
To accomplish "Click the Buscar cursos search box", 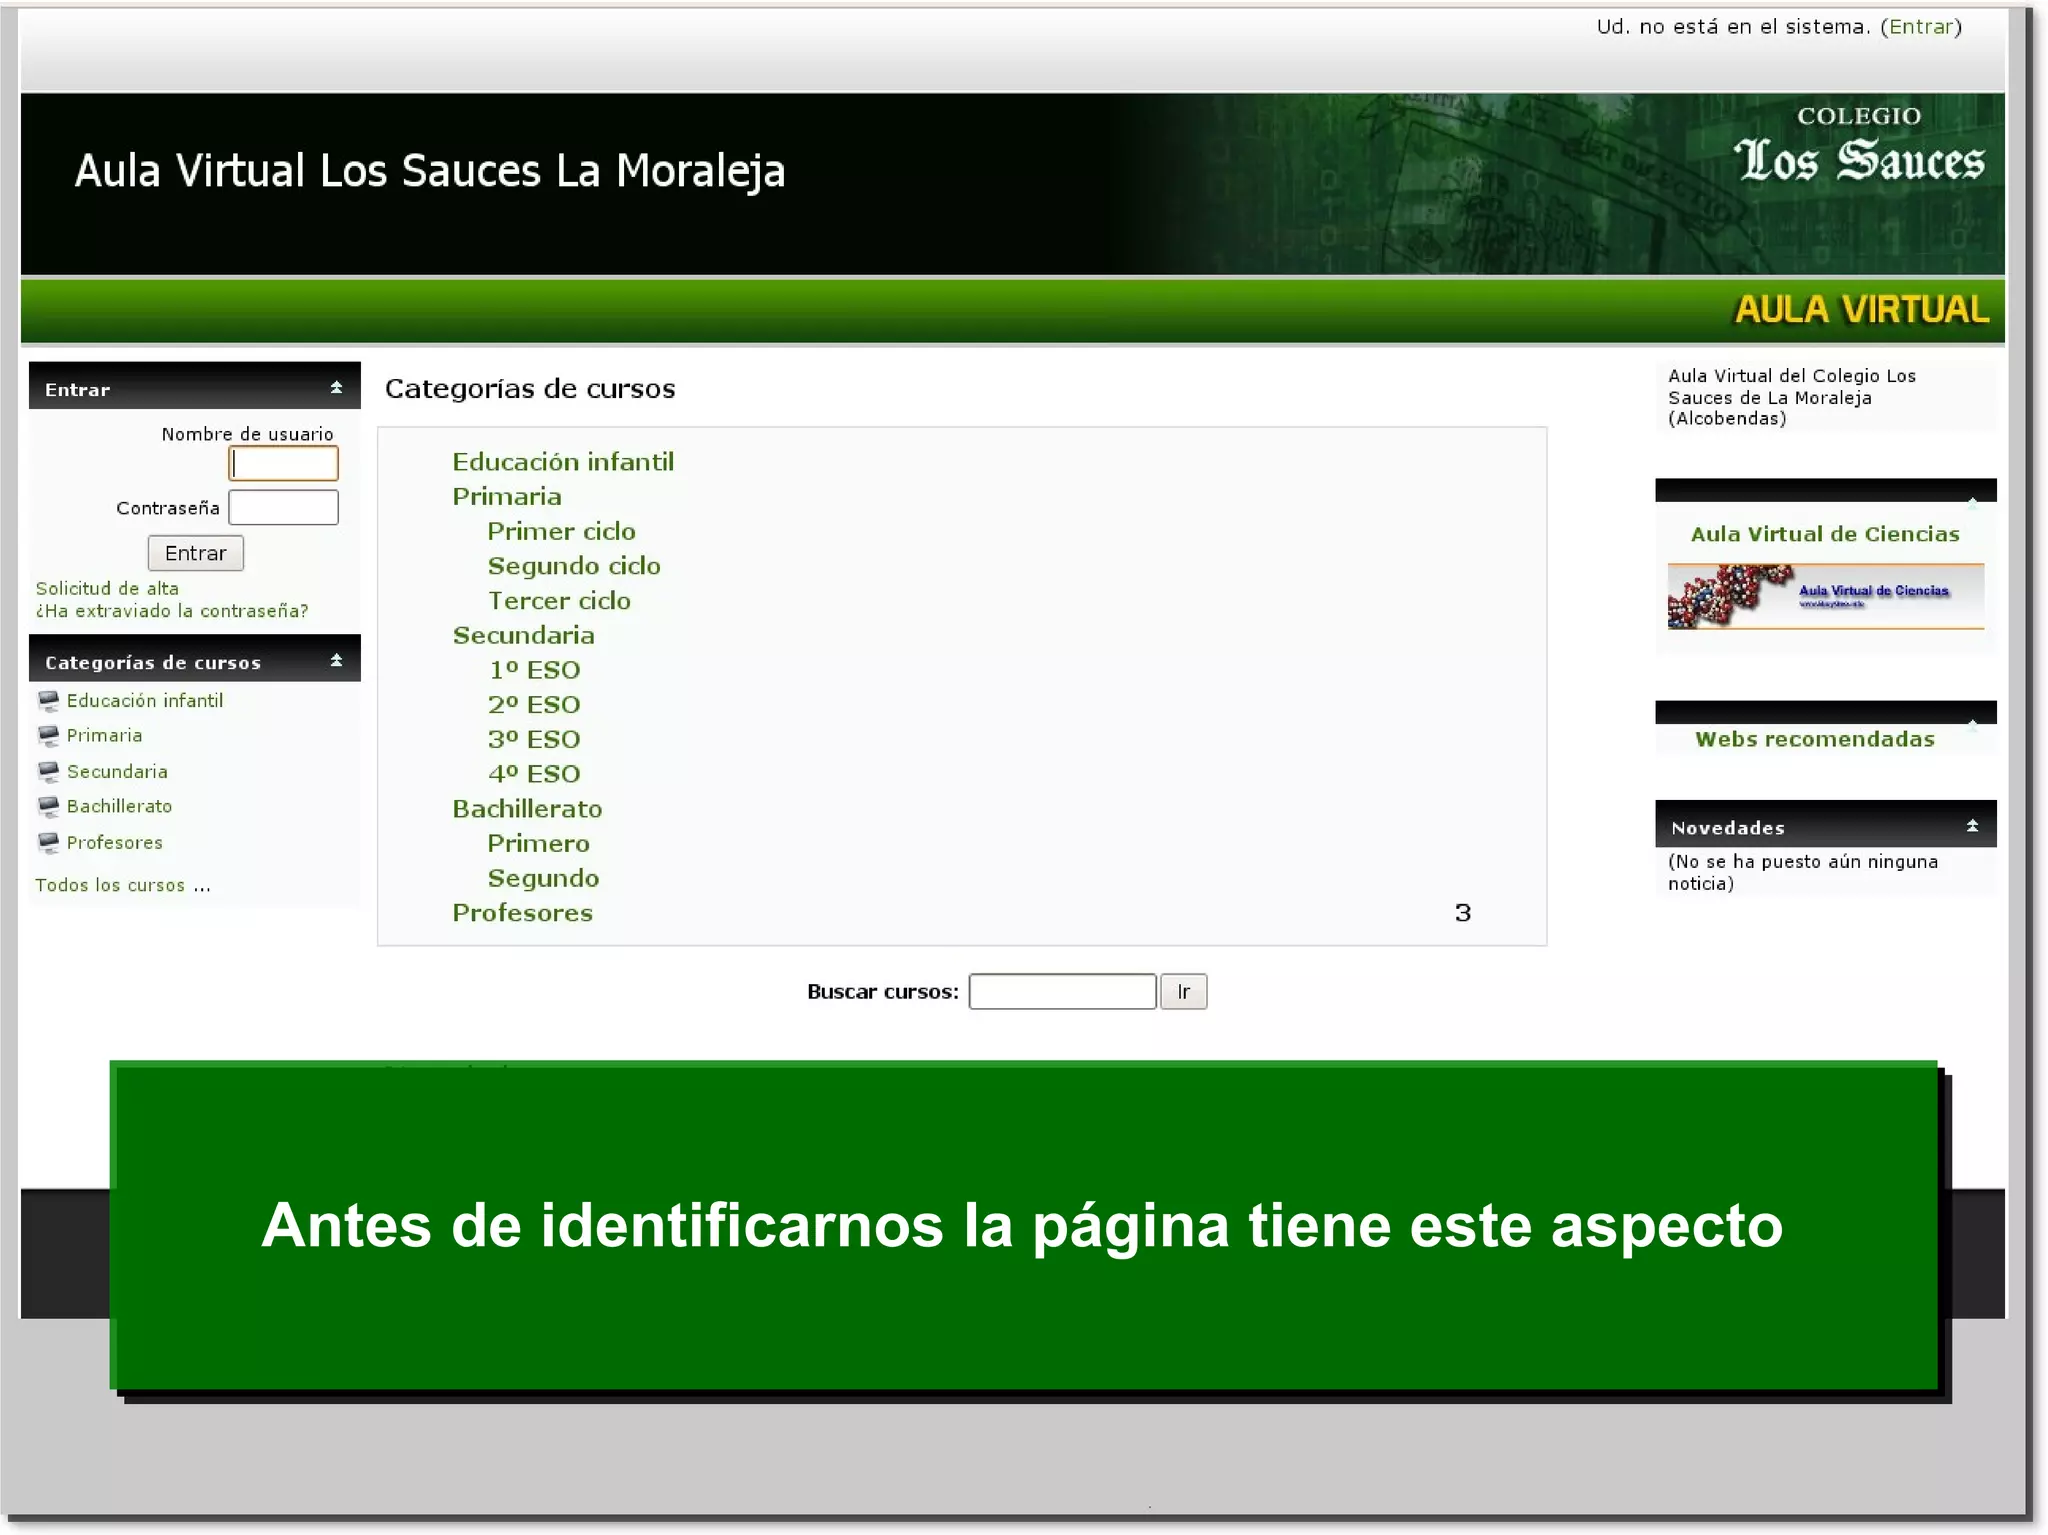I will (x=1062, y=992).
